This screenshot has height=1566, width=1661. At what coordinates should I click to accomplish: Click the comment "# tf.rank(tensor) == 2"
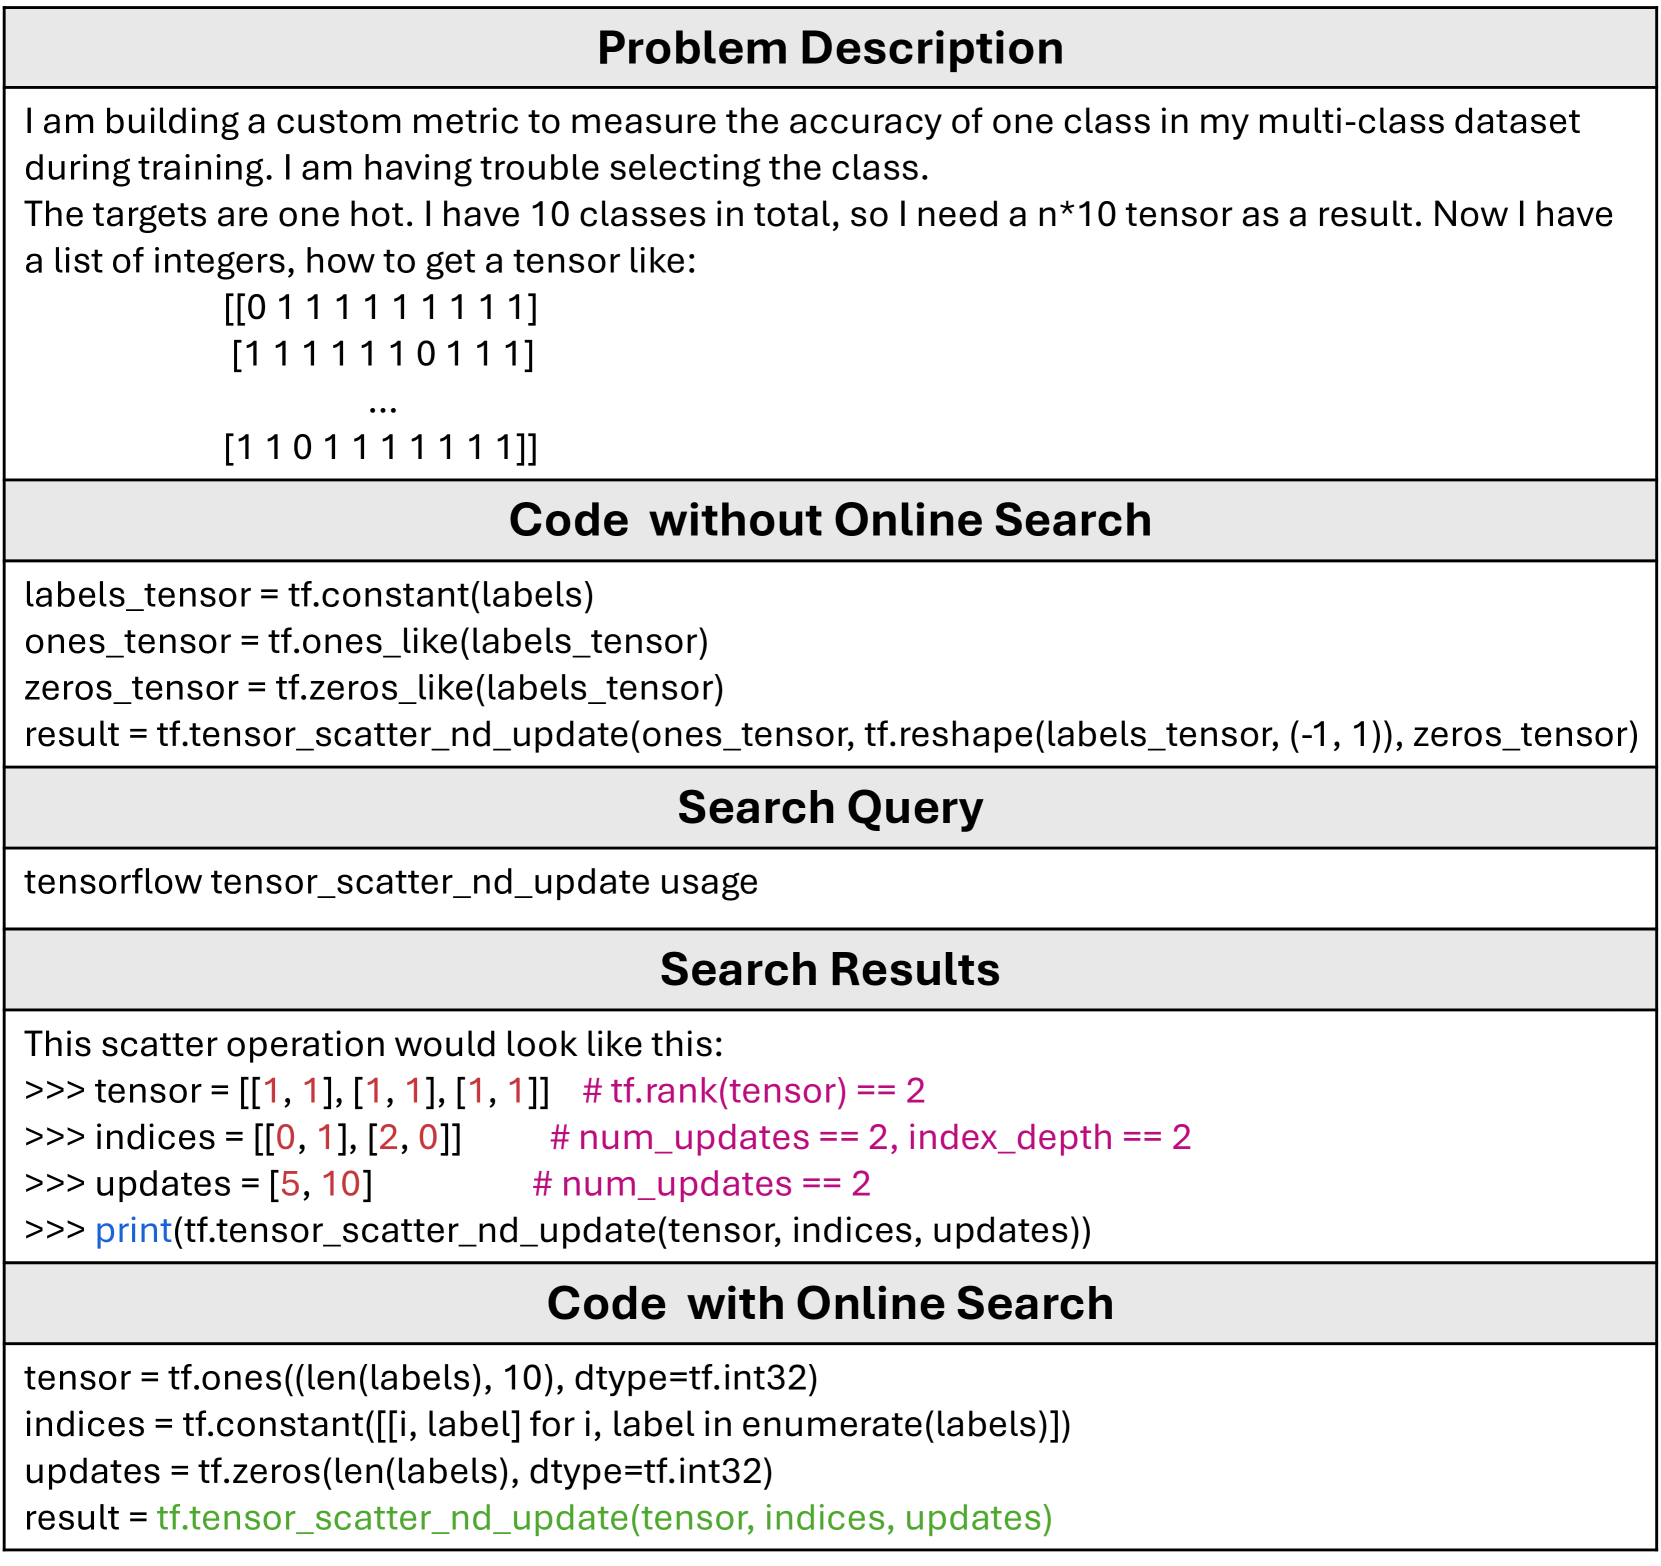pyautogui.click(x=754, y=1091)
